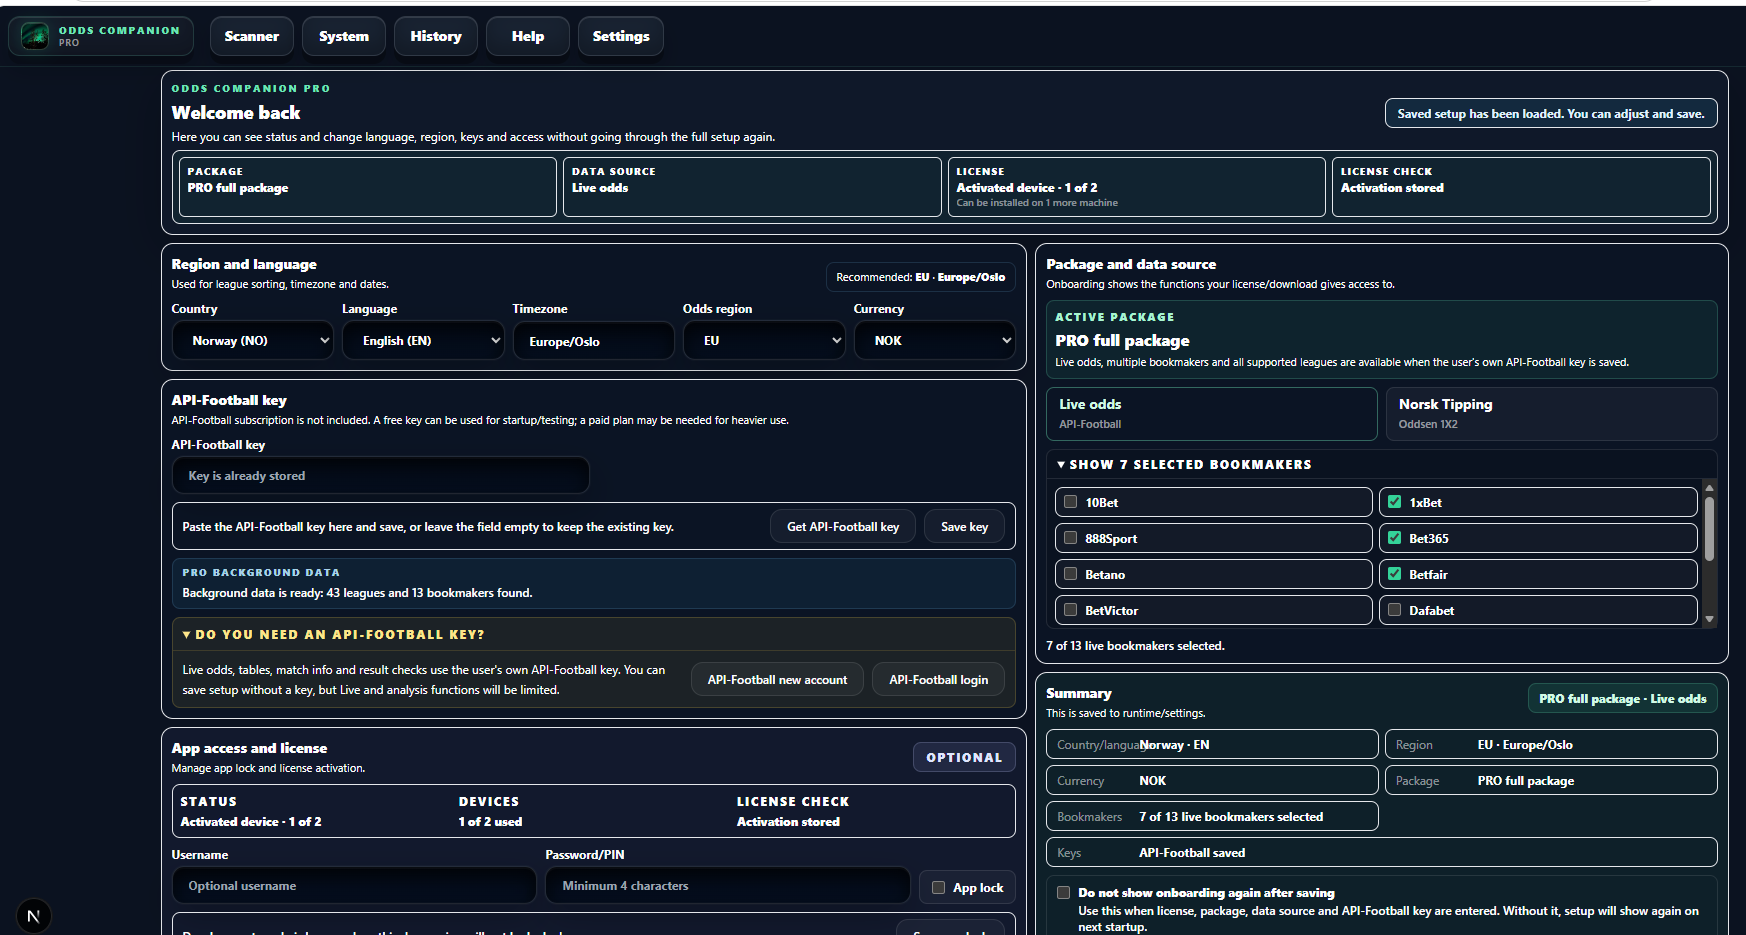Click the 7 of 13 live bookmakers selected text
The width and height of the screenshot is (1746, 935).
[1135, 646]
